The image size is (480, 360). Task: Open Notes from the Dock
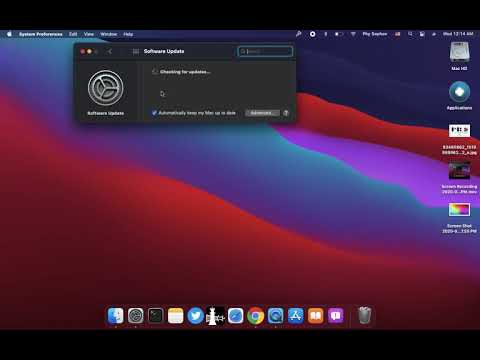[176, 315]
